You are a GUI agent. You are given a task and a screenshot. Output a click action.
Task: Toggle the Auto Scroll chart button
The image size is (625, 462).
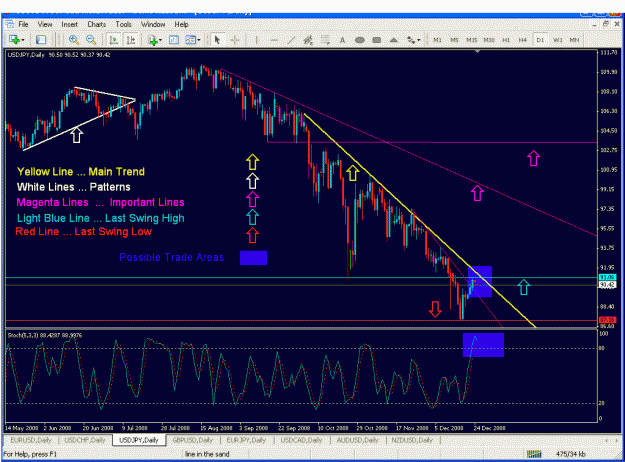point(114,40)
